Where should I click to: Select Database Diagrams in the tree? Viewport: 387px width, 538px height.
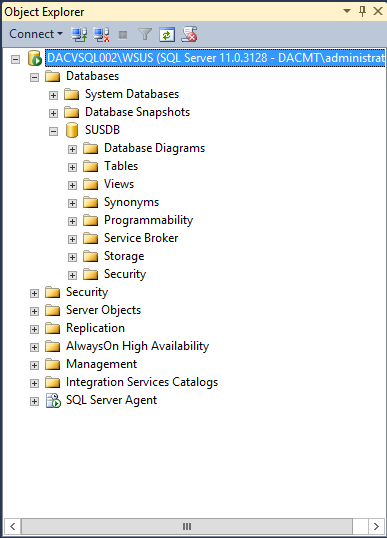pos(154,148)
